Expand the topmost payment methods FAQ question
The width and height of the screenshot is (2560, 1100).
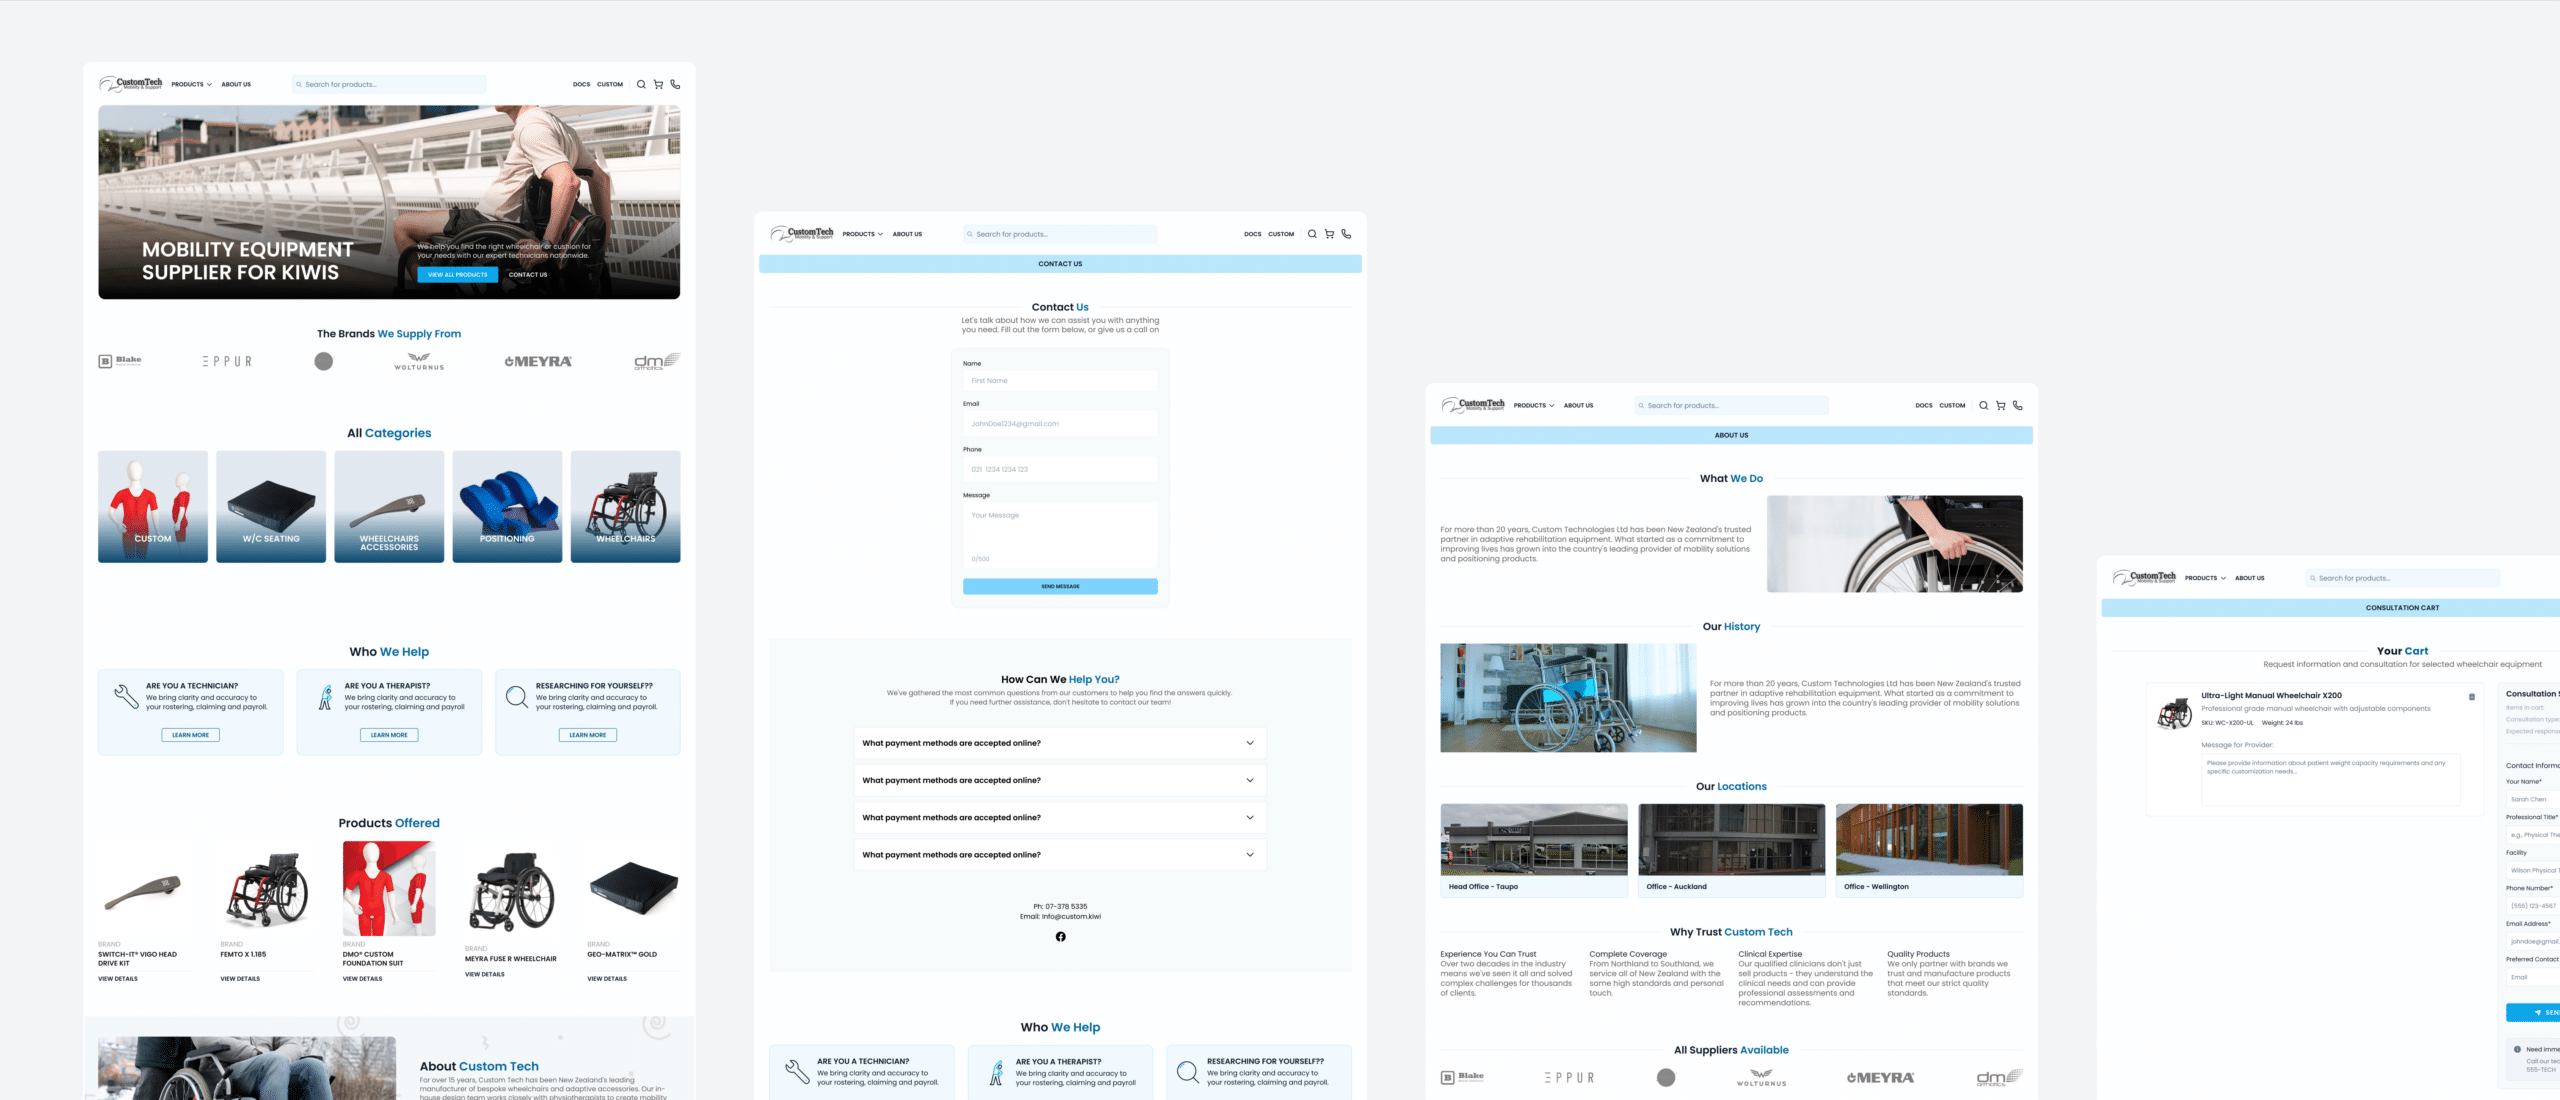click(1060, 743)
